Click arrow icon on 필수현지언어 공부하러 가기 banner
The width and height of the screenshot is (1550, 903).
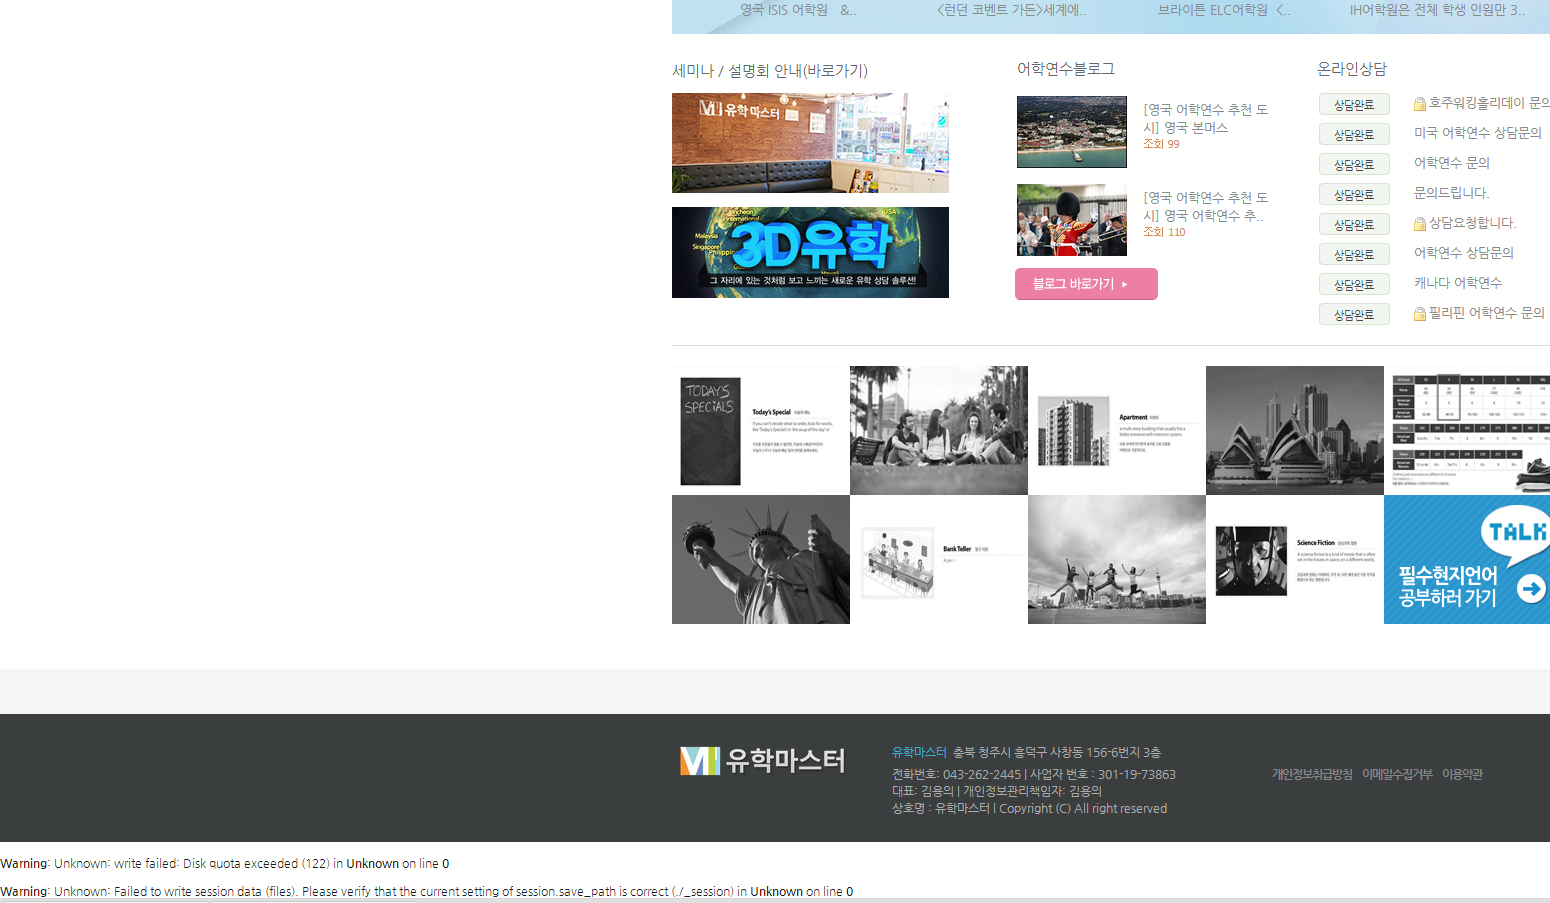1530,589
